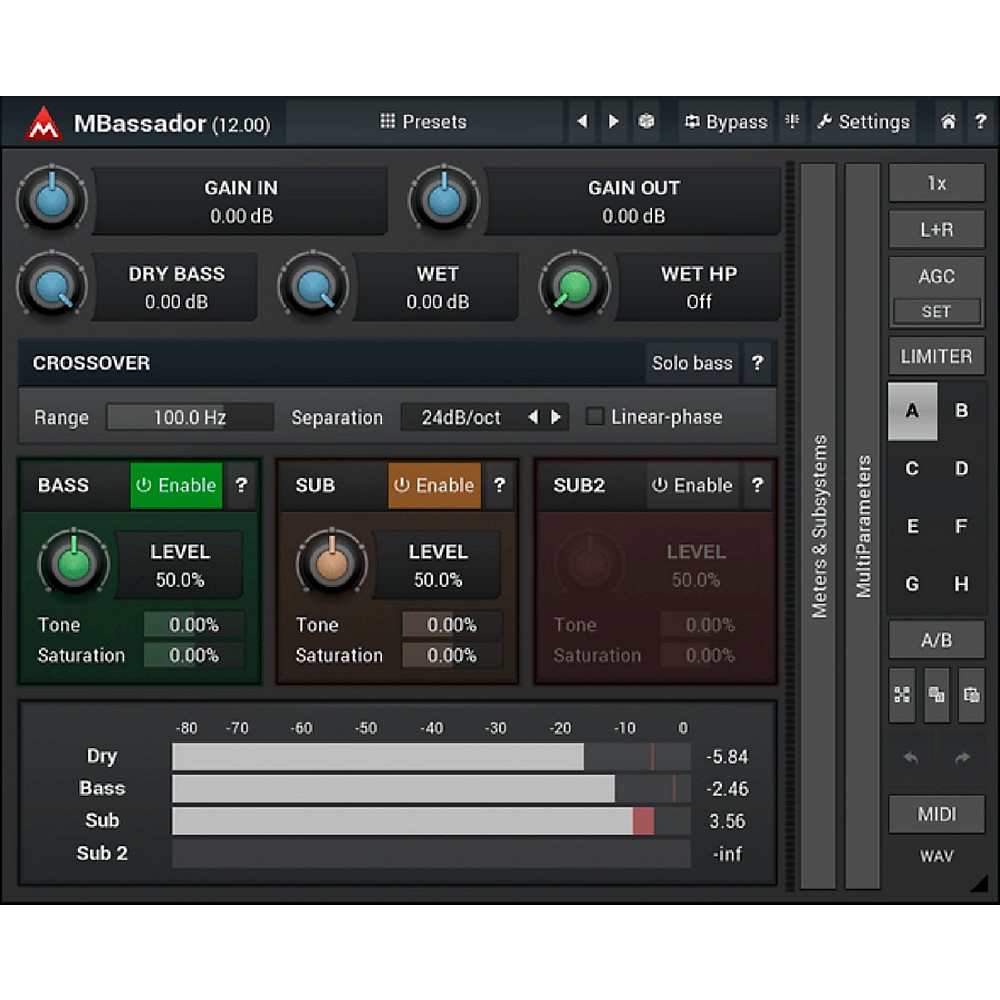This screenshot has height=1000, width=1000.
Task: Open the Separation 24dB/oct selector
Action: coord(461,417)
